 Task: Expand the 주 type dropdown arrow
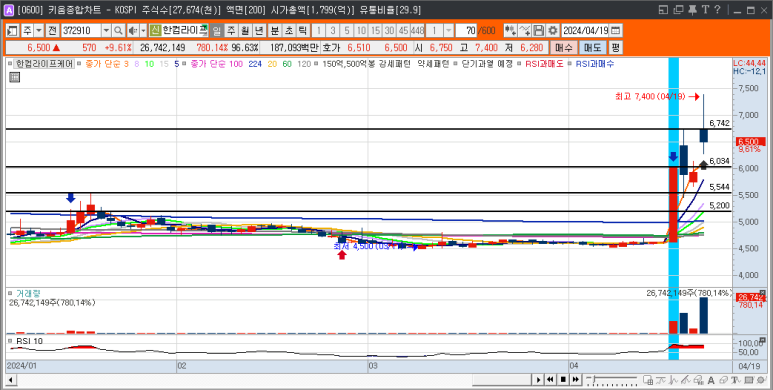39,31
